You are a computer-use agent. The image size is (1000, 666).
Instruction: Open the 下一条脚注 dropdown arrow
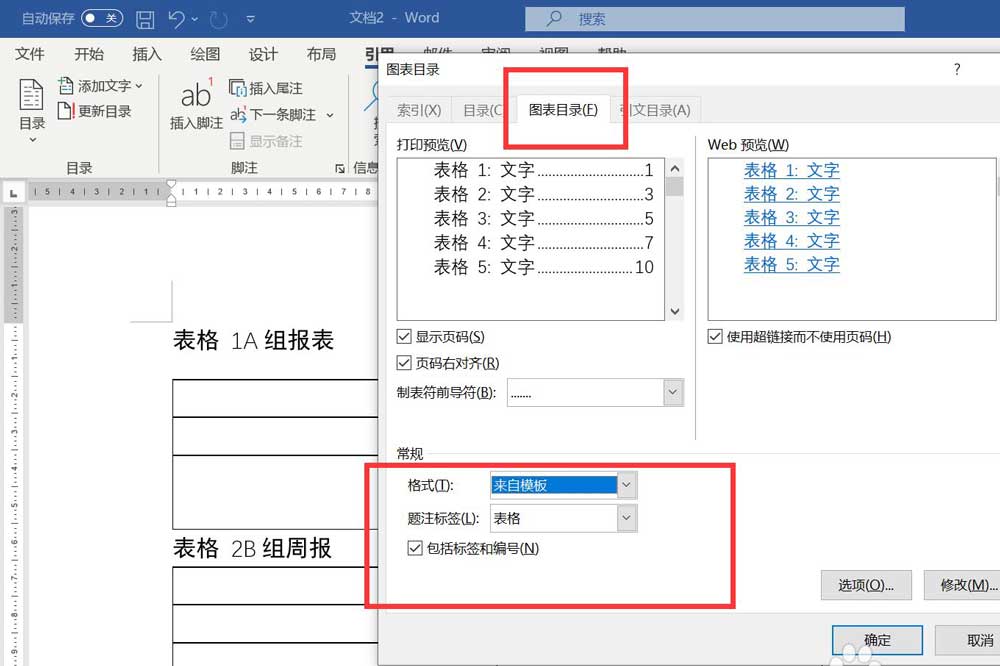click(330, 115)
